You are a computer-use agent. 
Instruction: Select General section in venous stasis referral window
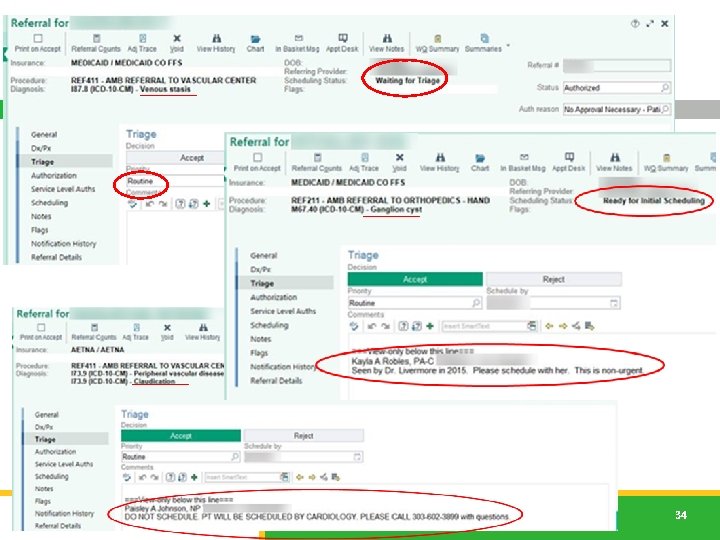click(x=44, y=135)
